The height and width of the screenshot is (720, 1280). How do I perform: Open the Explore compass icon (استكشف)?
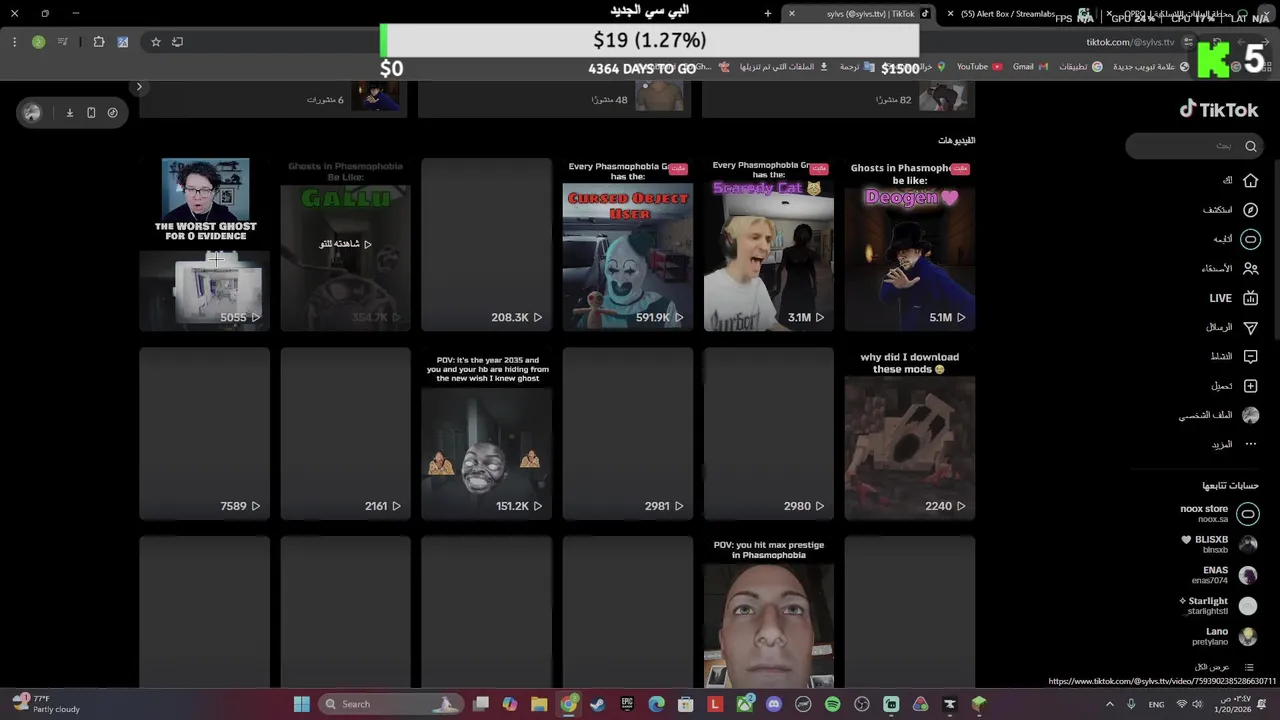pyautogui.click(x=1250, y=210)
